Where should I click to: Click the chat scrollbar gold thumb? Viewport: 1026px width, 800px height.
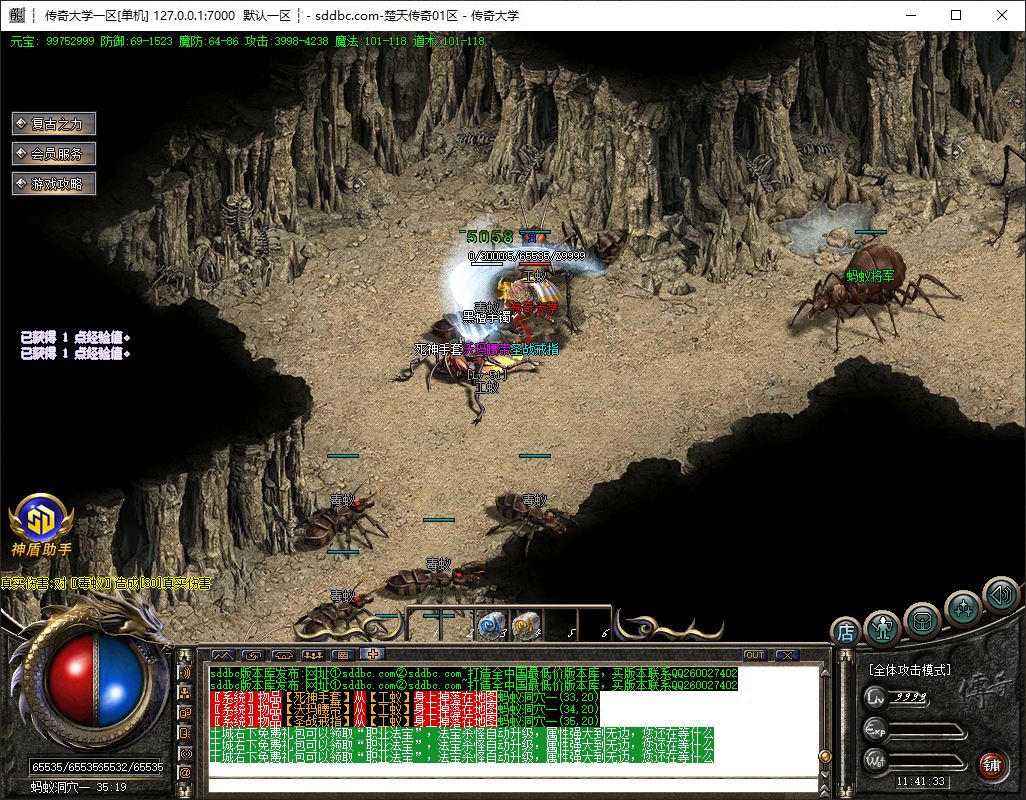[825, 757]
